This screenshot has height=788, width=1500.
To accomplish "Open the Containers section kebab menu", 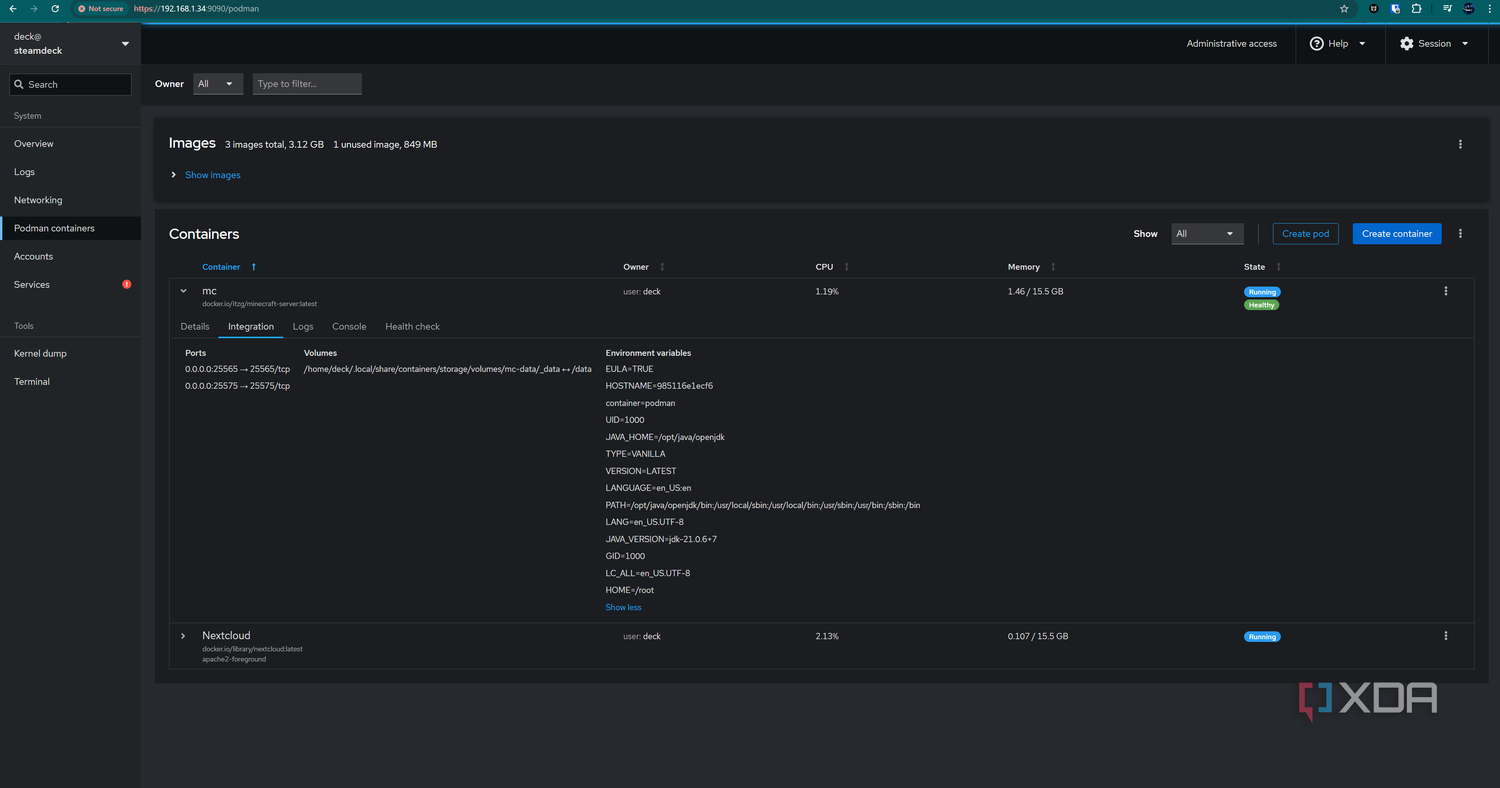I will coord(1460,234).
